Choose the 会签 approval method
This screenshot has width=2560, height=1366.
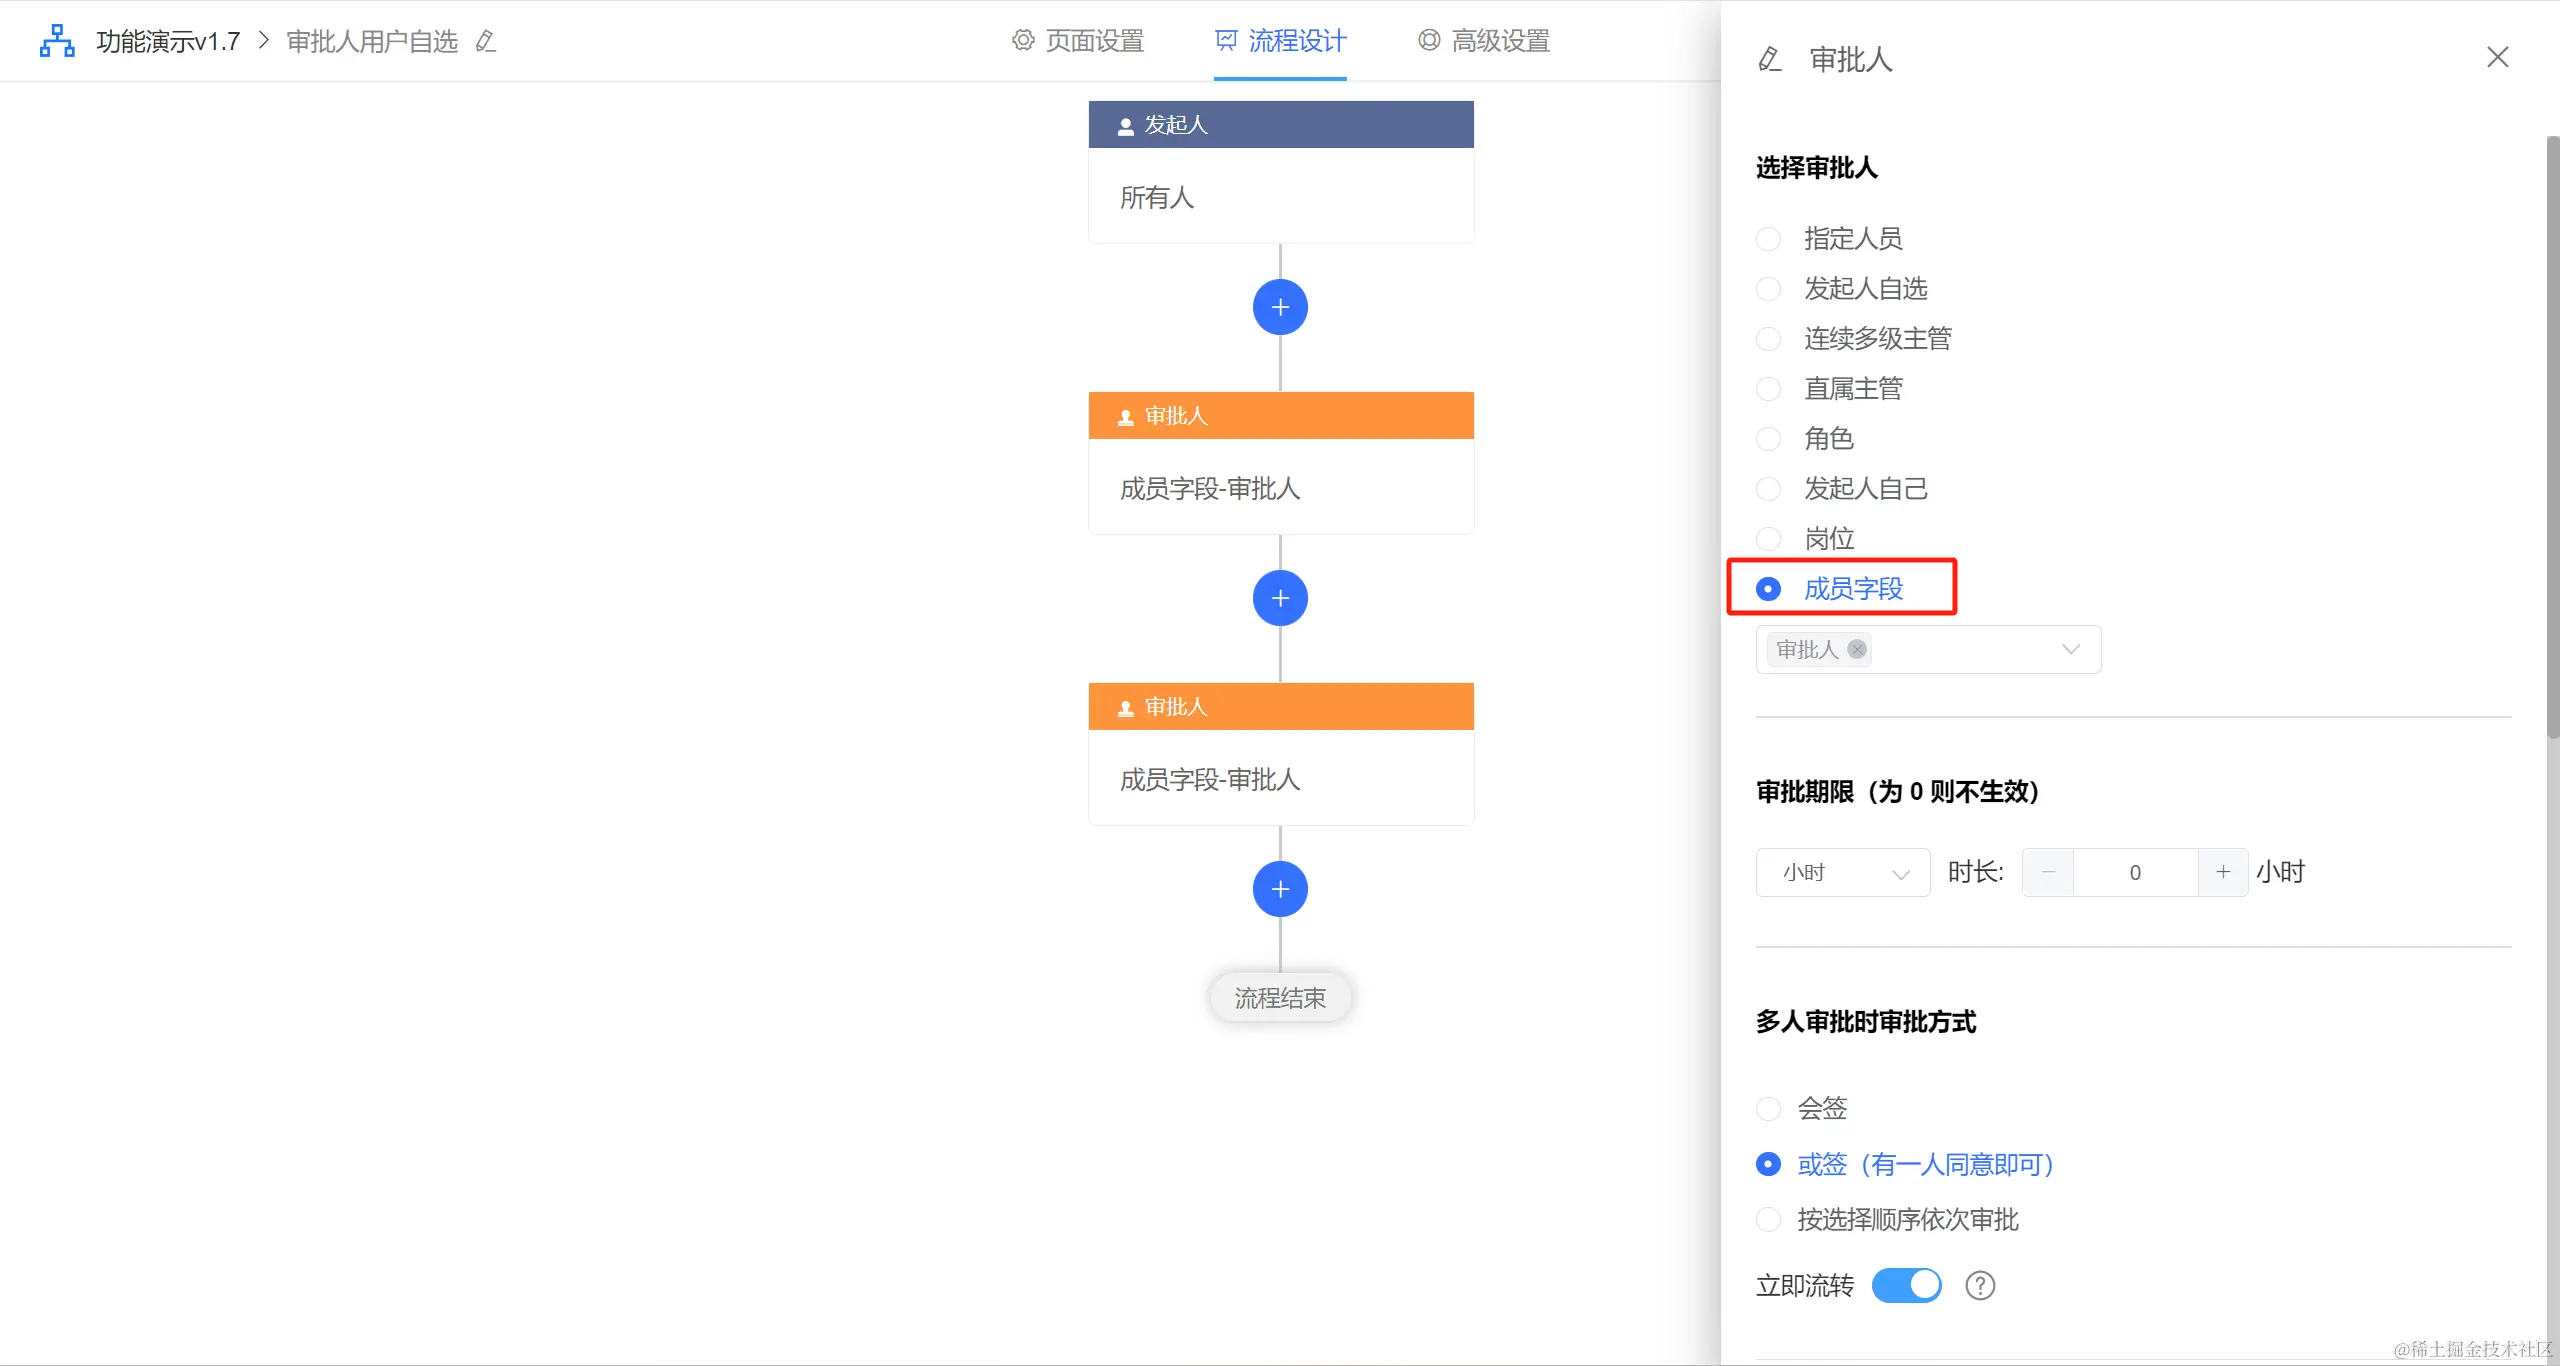[1768, 1108]
